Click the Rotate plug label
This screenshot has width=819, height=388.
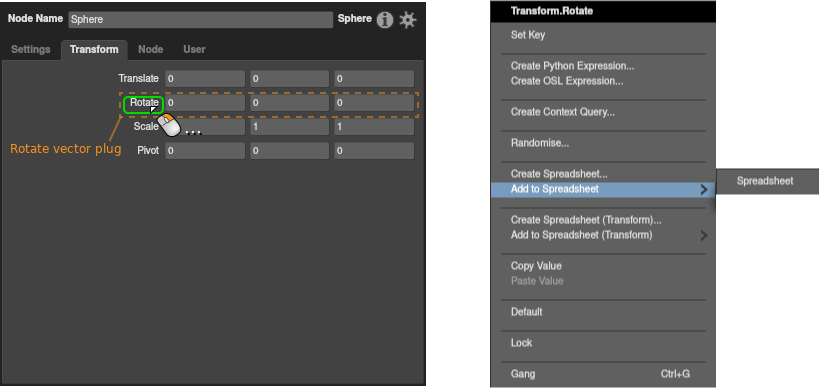(144, 103)
